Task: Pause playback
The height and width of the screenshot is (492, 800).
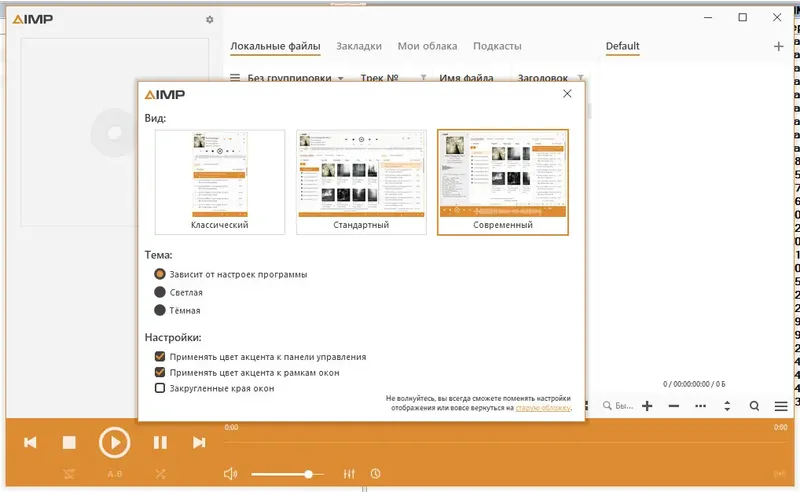Action: tap(160, 442)
